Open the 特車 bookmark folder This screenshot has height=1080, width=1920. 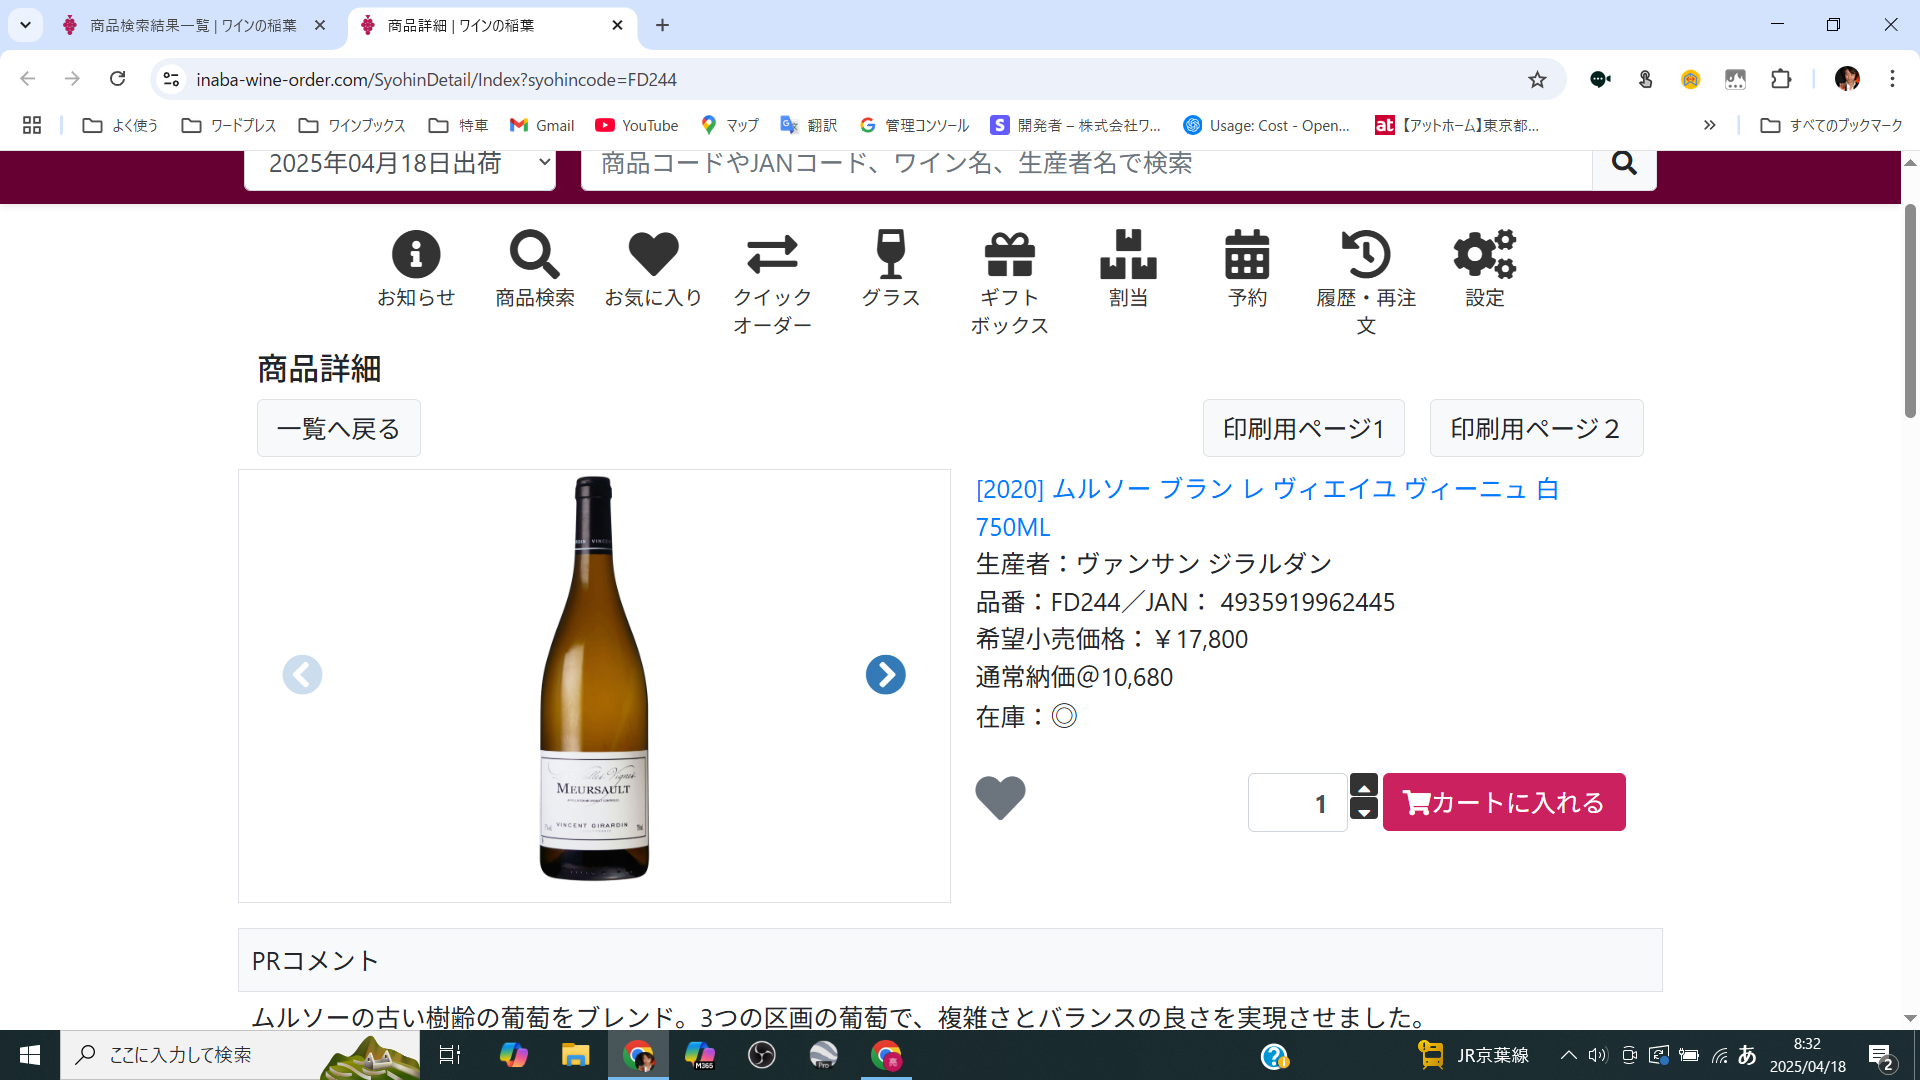[x=458, y=125]
